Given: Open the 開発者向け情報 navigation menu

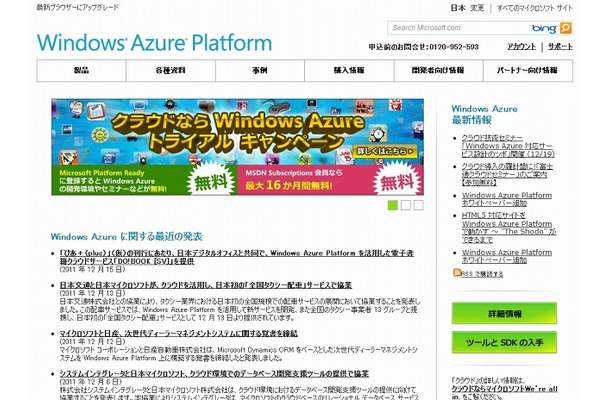Looking at the screenshot, I should tap(438, 70).
